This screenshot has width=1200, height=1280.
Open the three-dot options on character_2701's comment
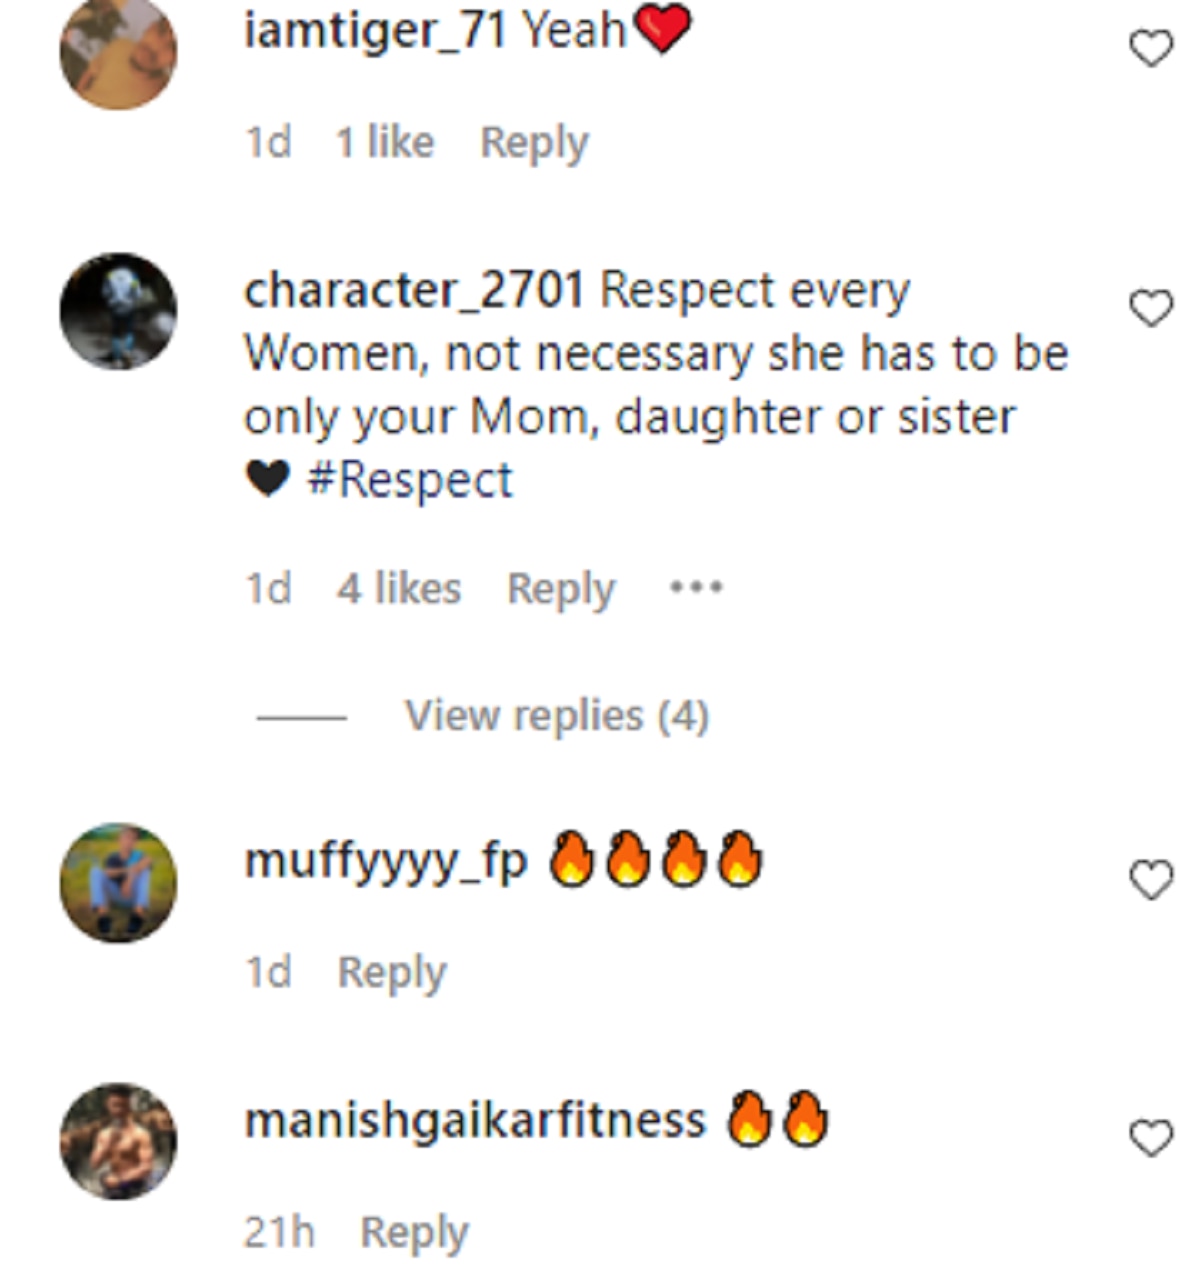(696, 587)
